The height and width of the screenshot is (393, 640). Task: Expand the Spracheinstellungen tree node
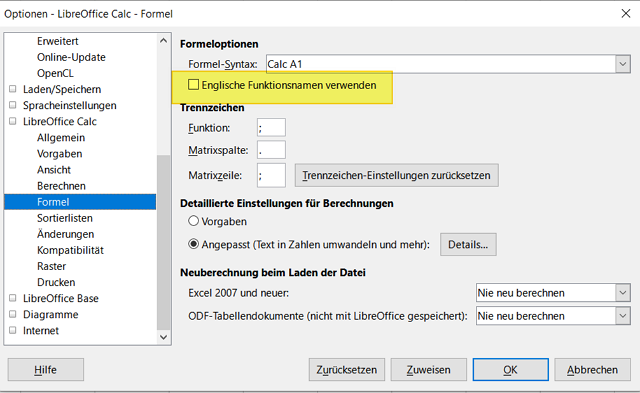13,105
